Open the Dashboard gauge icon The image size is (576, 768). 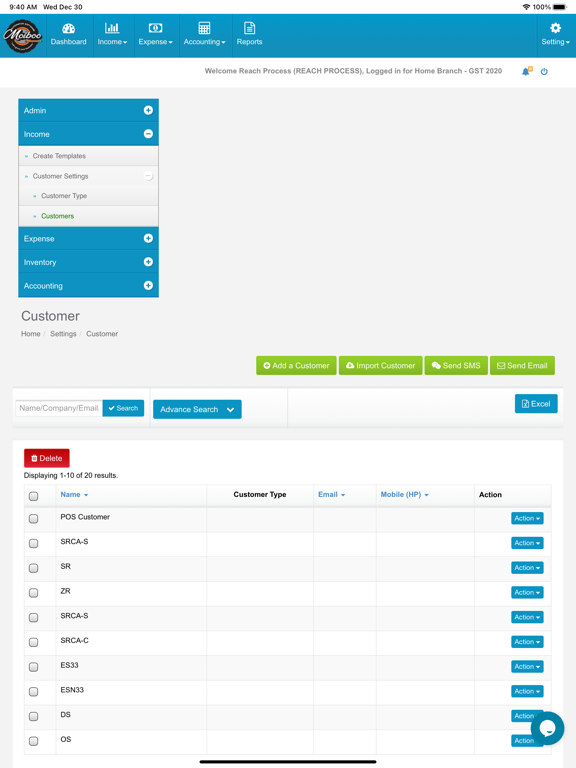tap(69, 28)
